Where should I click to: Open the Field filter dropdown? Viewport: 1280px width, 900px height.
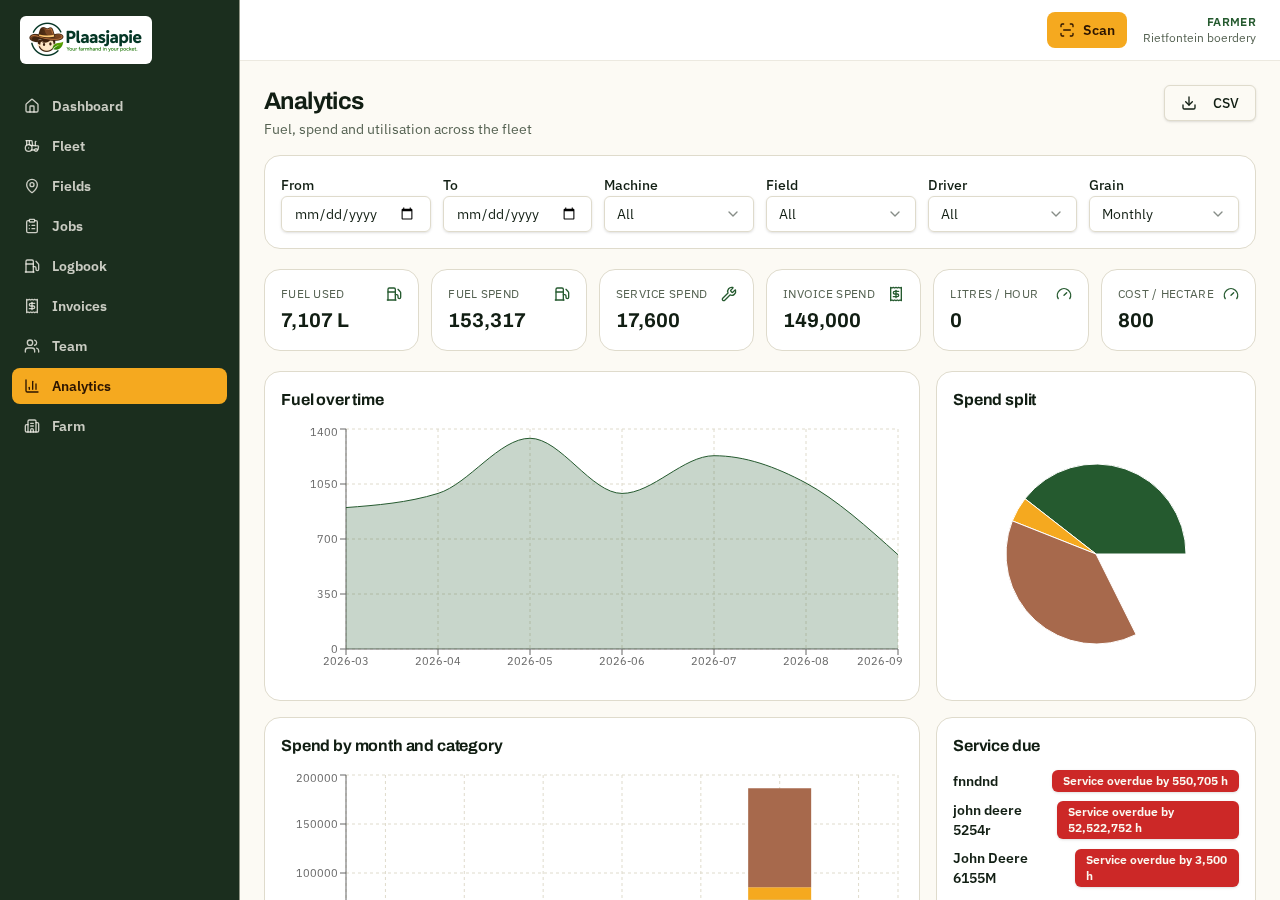841,214
